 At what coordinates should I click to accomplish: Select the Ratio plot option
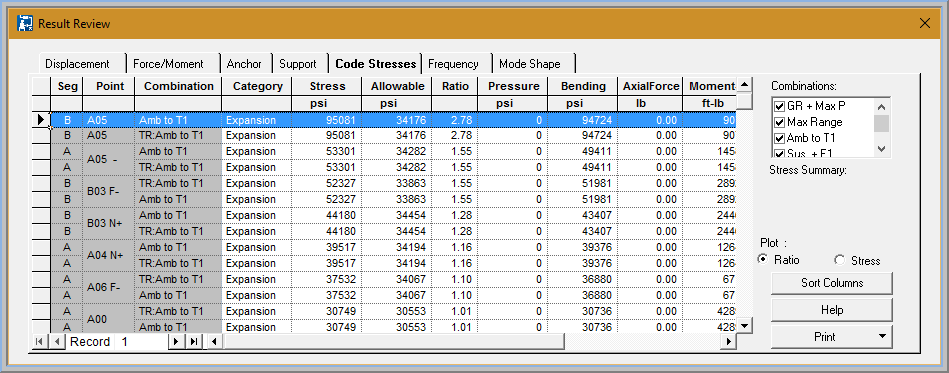coord(764,260)
